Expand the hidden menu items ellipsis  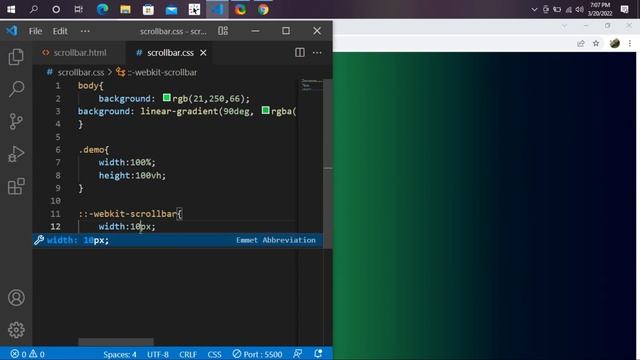coord(85,31)
